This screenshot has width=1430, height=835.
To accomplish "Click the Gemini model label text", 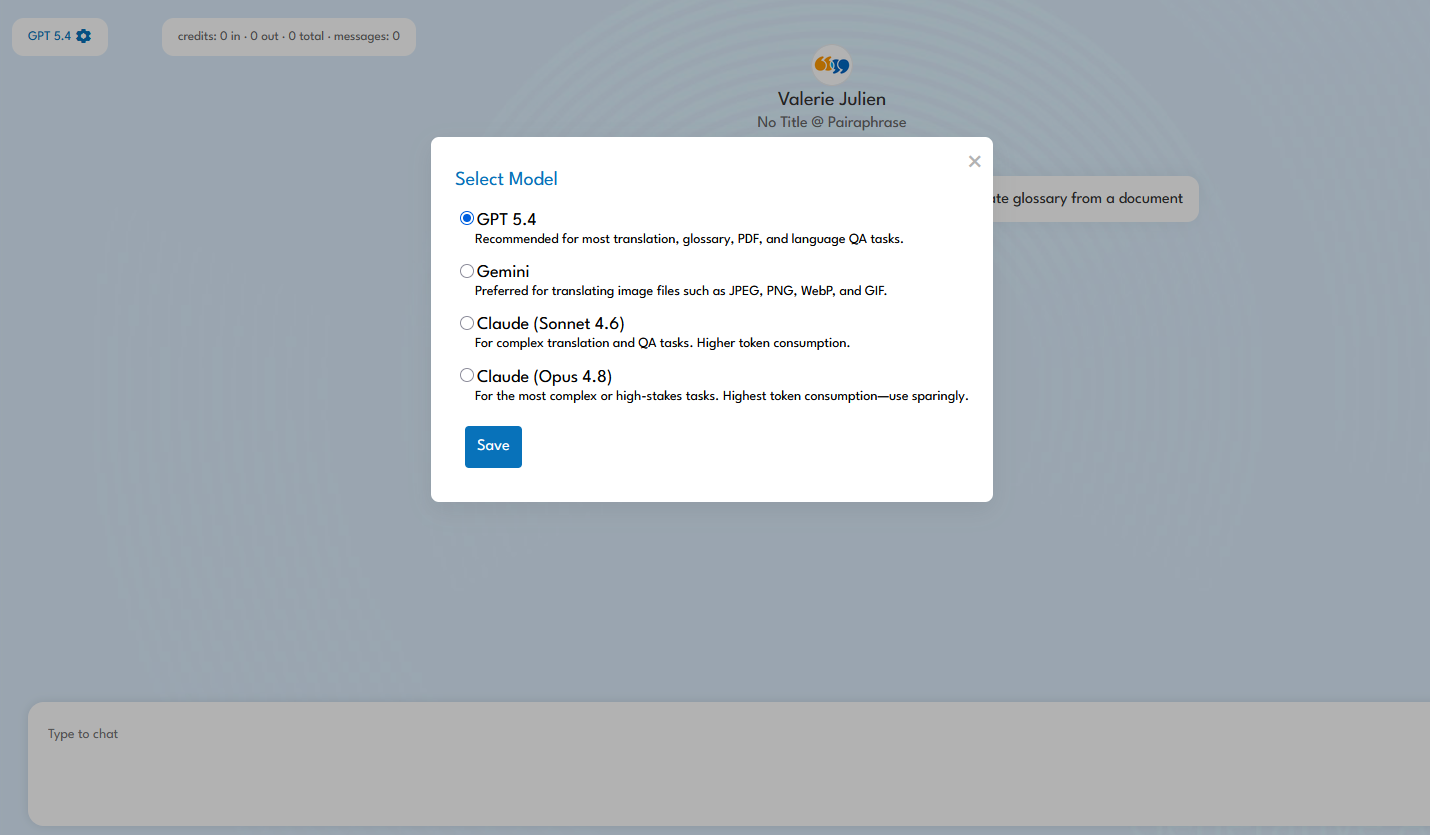I will (503, 272).
